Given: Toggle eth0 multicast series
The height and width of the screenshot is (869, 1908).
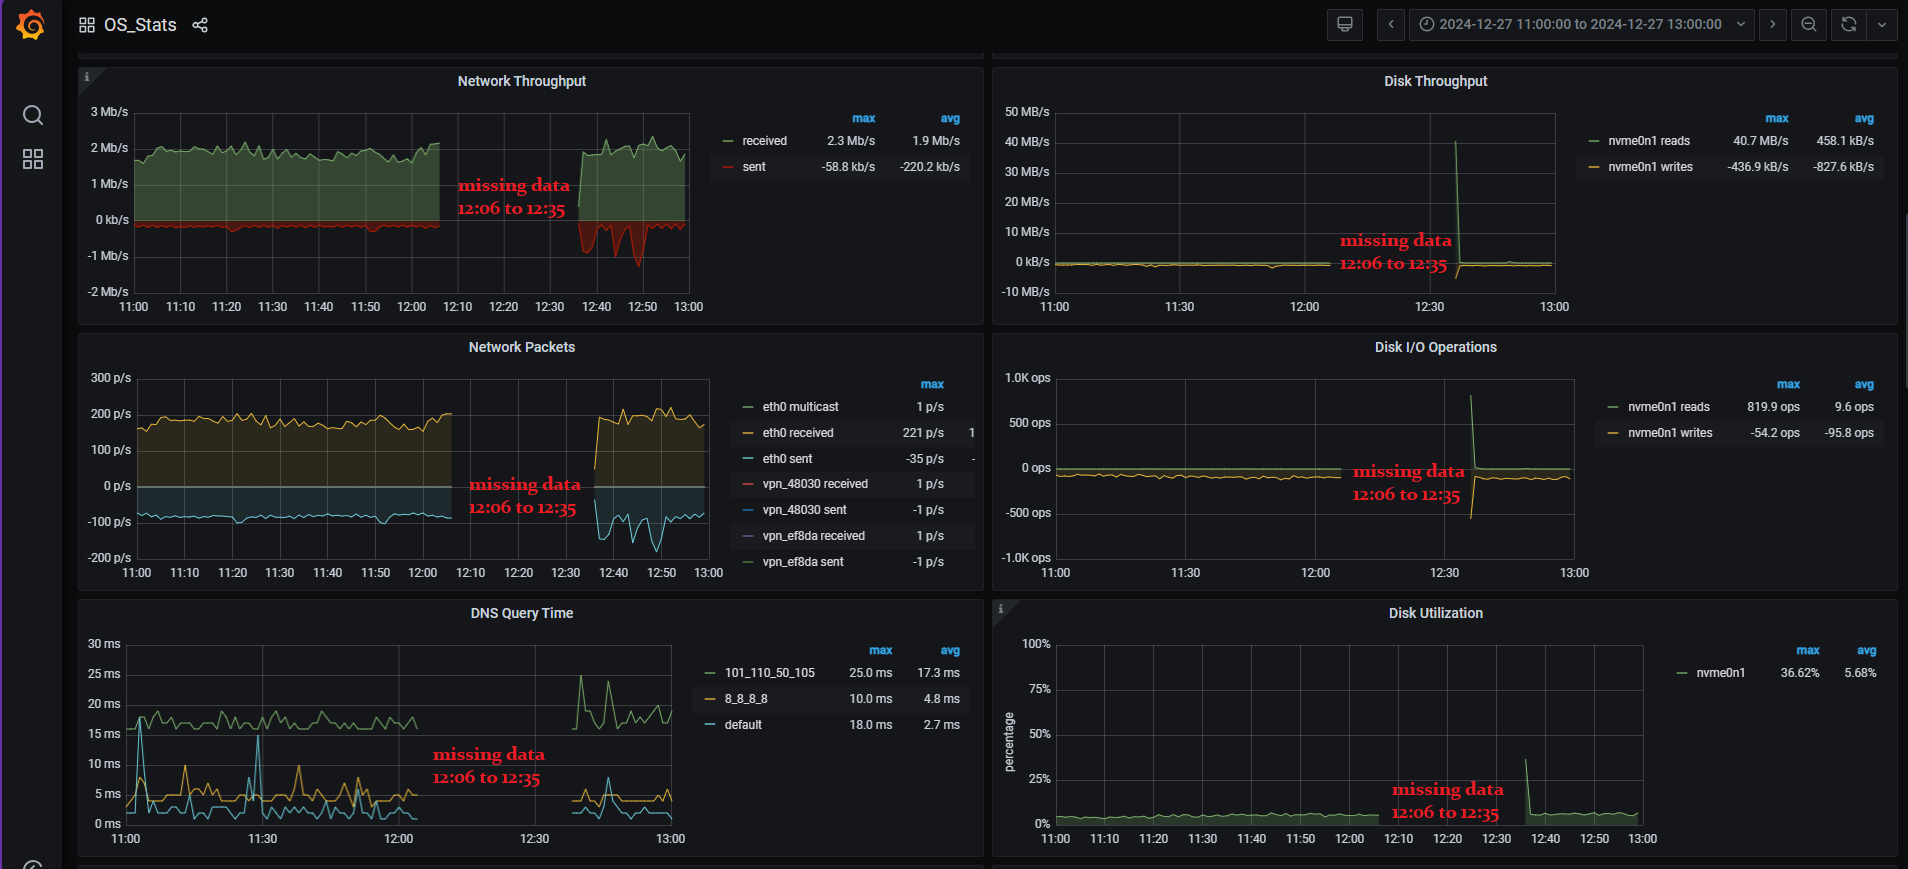Looking at the screenshot, I should tap(800, 407).
